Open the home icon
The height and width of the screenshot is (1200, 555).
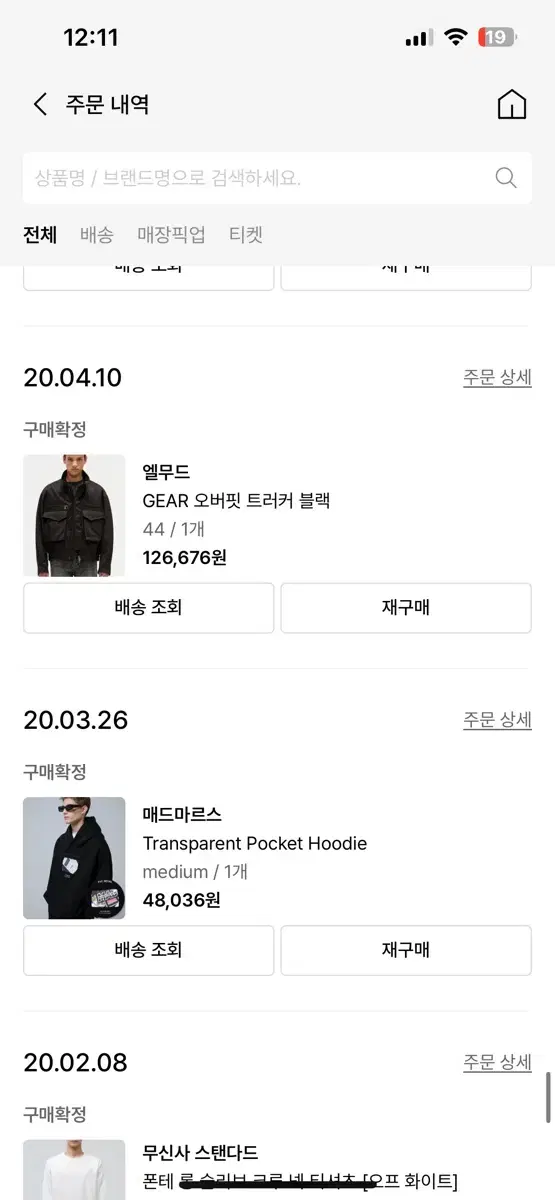(x=511, y=105)
